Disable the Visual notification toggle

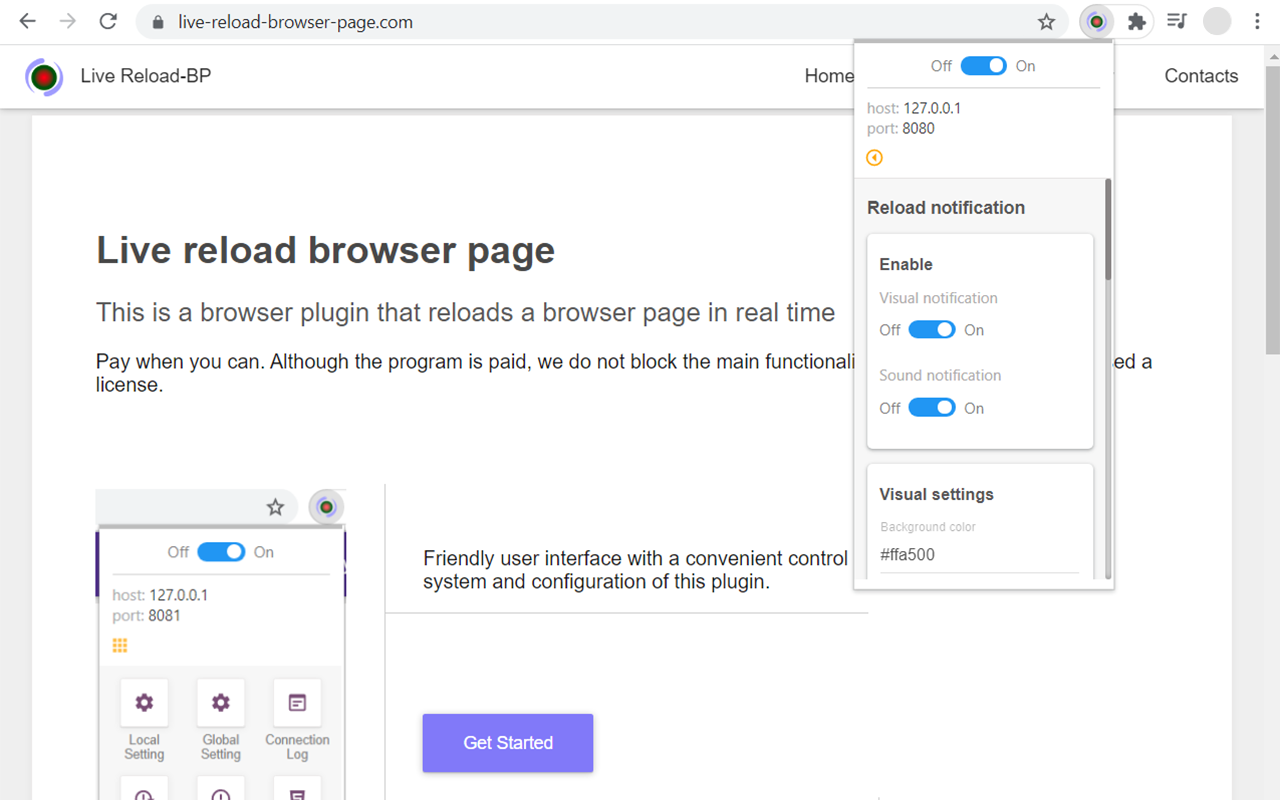click(932, 329)
